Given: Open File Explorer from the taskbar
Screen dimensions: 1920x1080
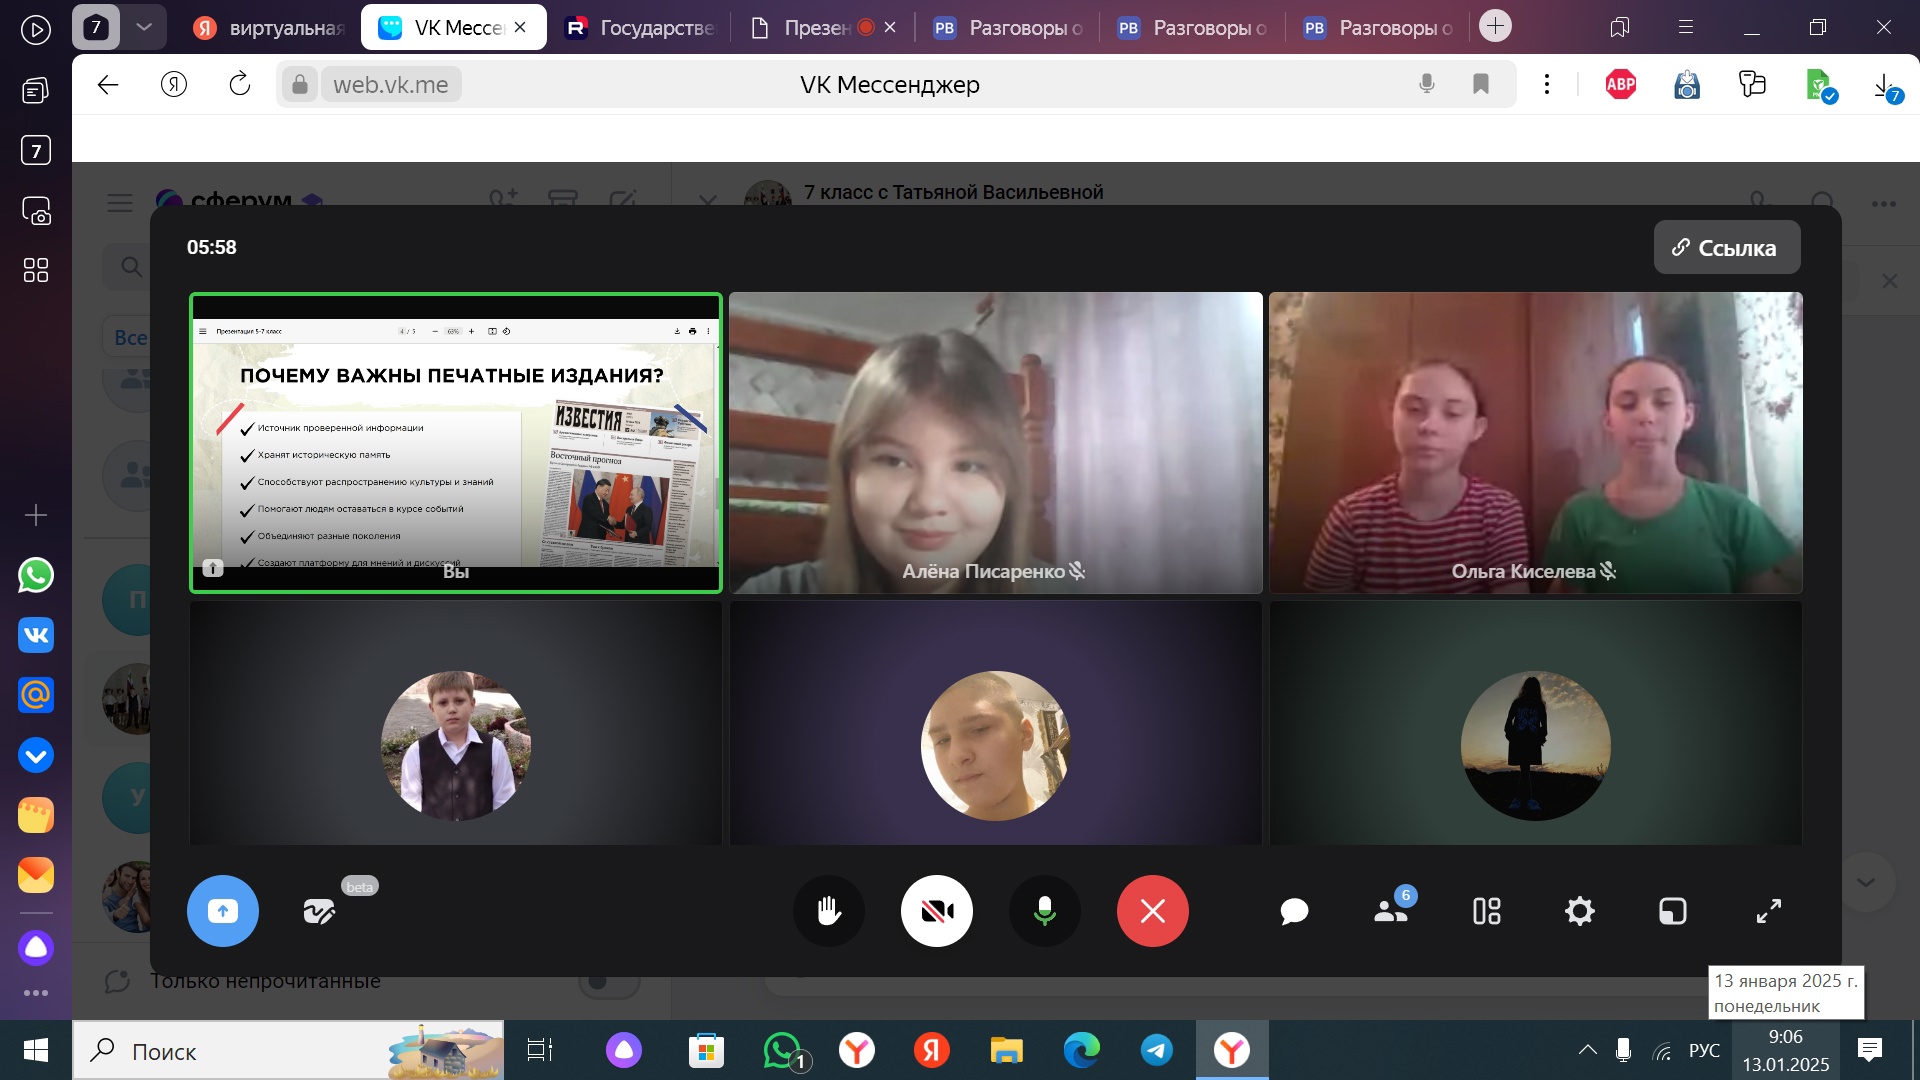Looking at the screenshot, I should (1007, 1051).
